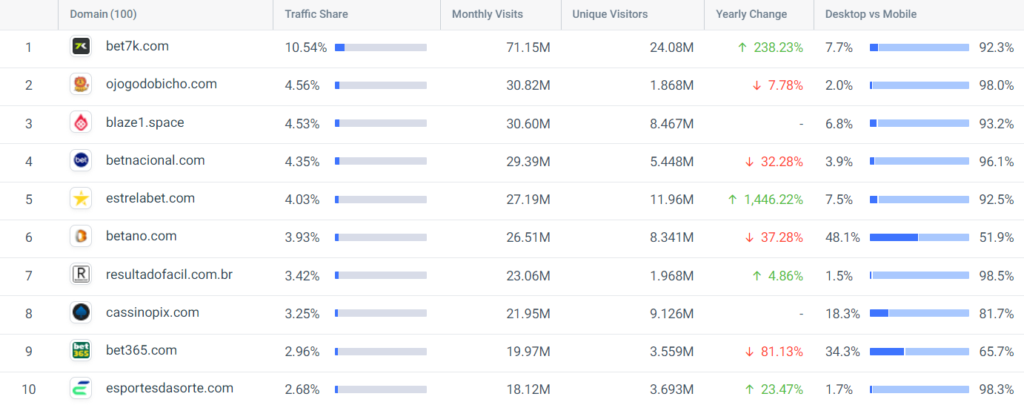
Task: Click betano.com desktop vs mobile bar
Action: pyautogui.click(x=920, y=238)
